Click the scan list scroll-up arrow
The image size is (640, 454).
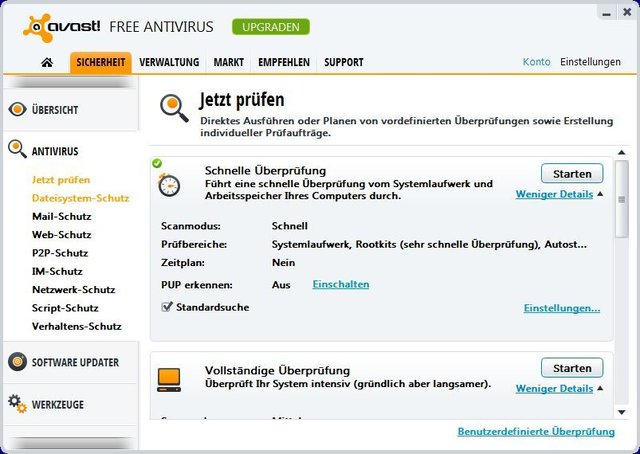tap(622, 152)
